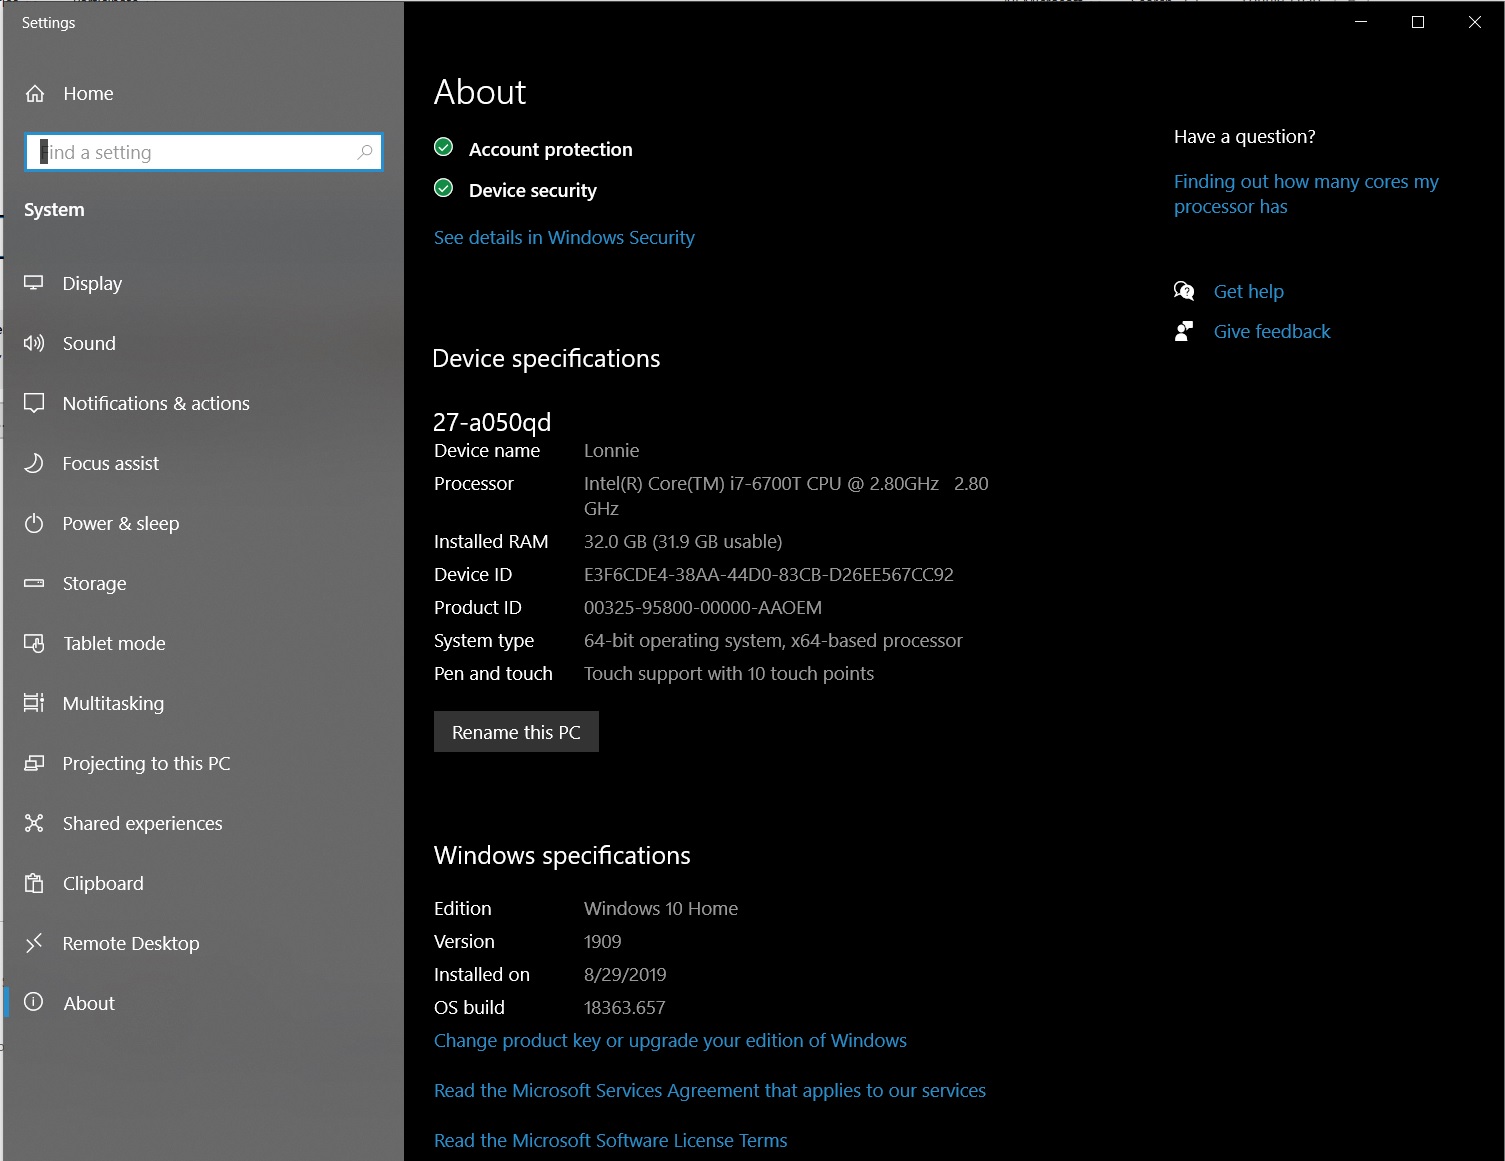Open Remote Desktop settings label
Image resolution: width=1505 pixels, height=1161 pixels.
point(131,943)
